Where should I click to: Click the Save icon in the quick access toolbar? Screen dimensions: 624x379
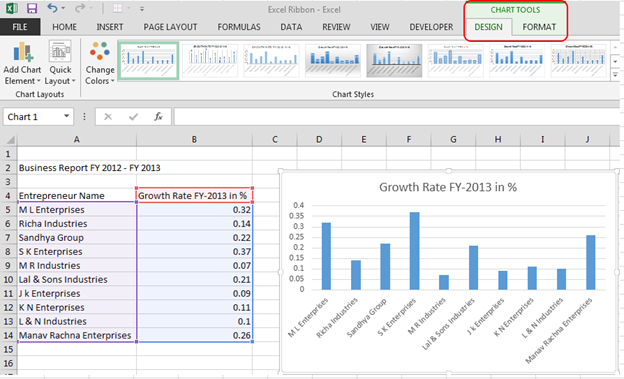coord(31,8)
